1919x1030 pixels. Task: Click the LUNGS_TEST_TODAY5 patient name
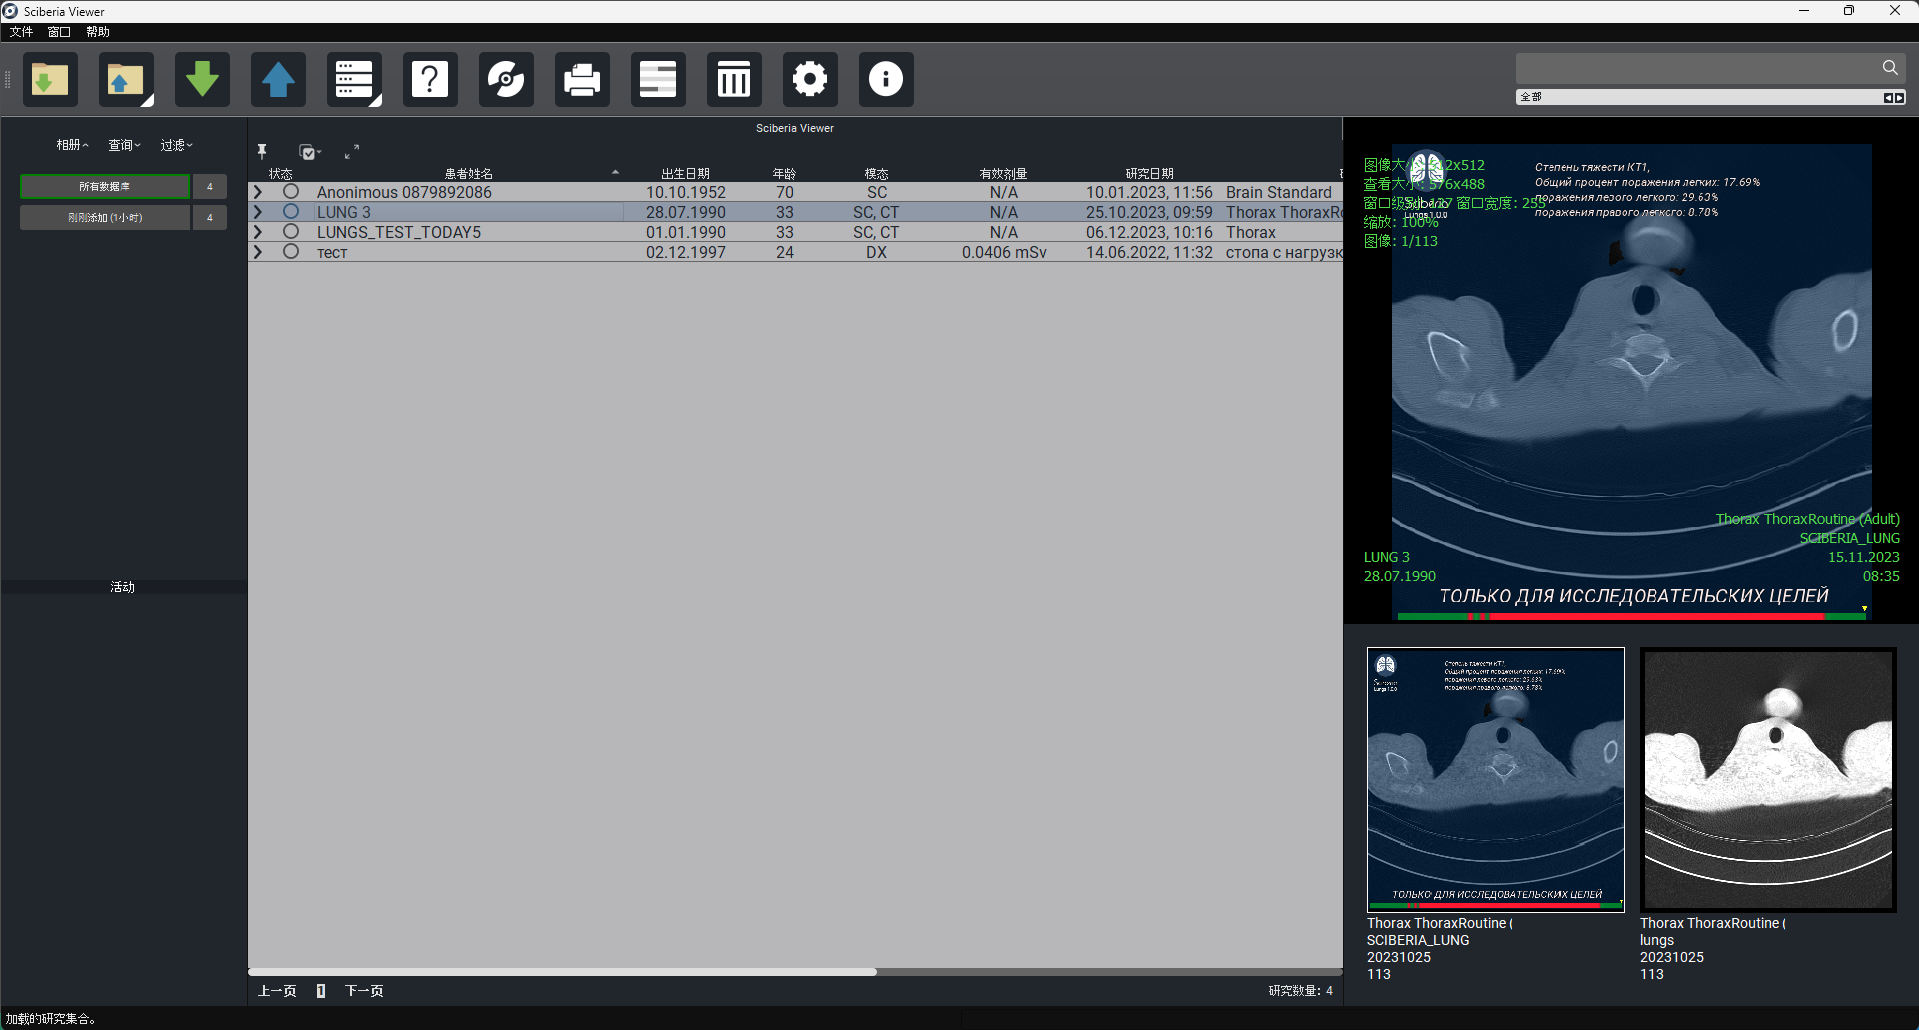pos(399,232)
